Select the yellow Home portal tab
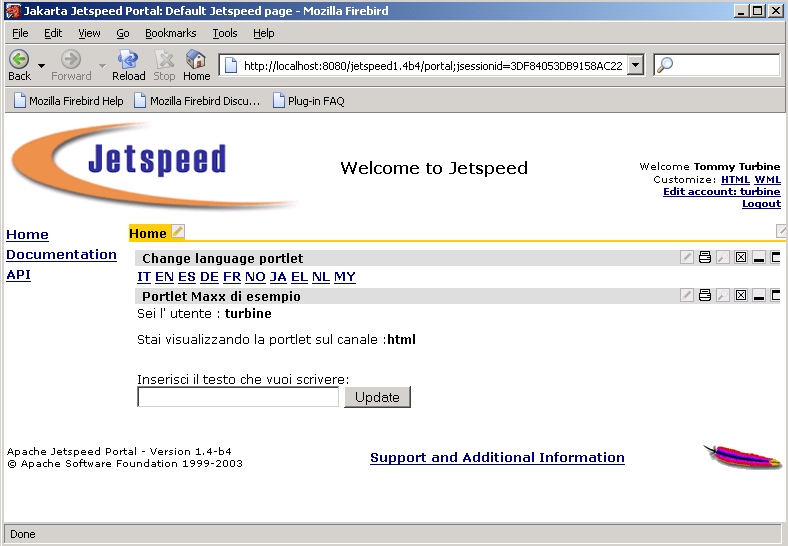 pyautogui.click(x=148, y=233)
